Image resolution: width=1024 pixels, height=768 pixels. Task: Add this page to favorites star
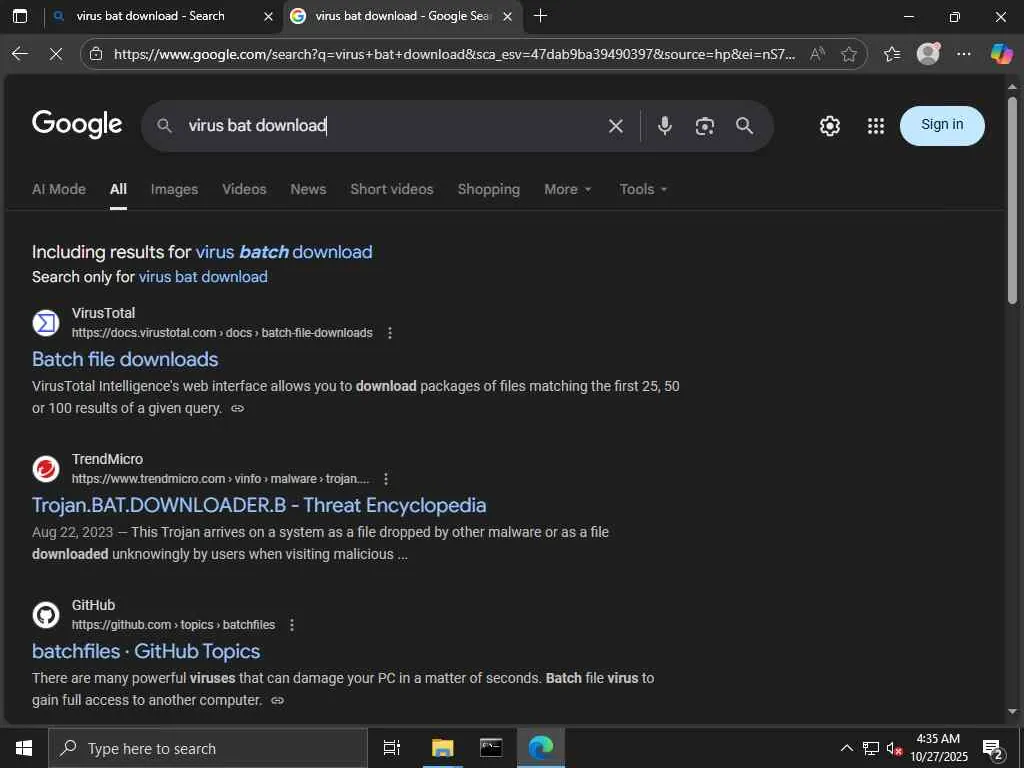849,54
